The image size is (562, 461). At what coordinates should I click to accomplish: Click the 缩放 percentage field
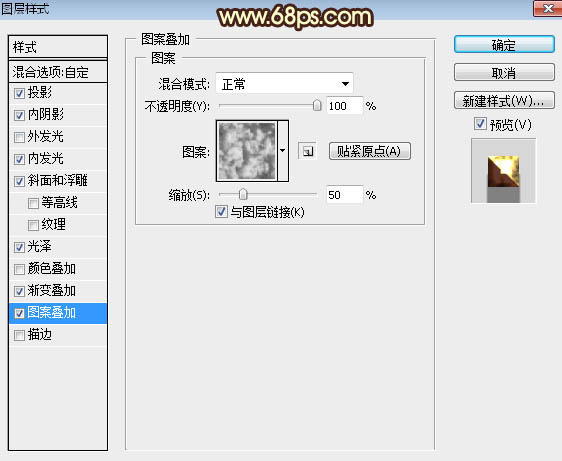coord(344,195)
